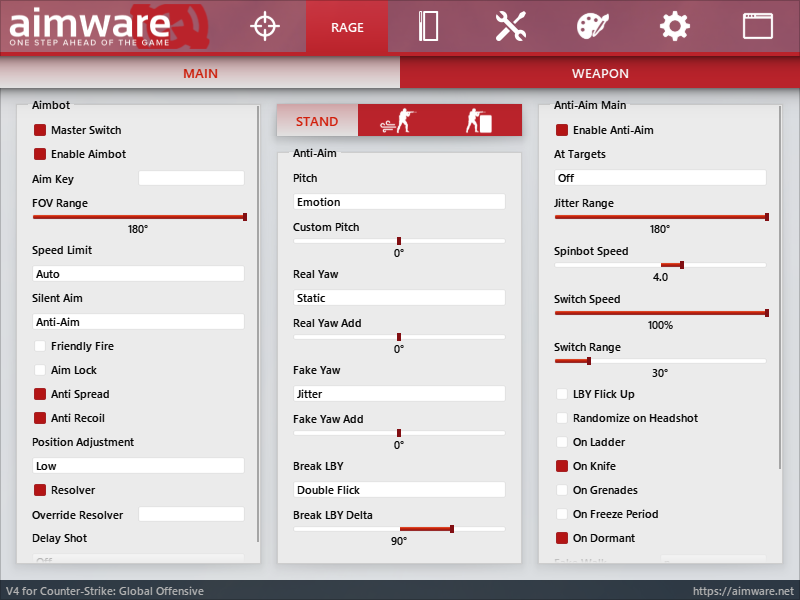Open the crosshair legitbot tab icon
This screenshot has width=800, height=600.
pyautogui.click(x=265, y=26)
